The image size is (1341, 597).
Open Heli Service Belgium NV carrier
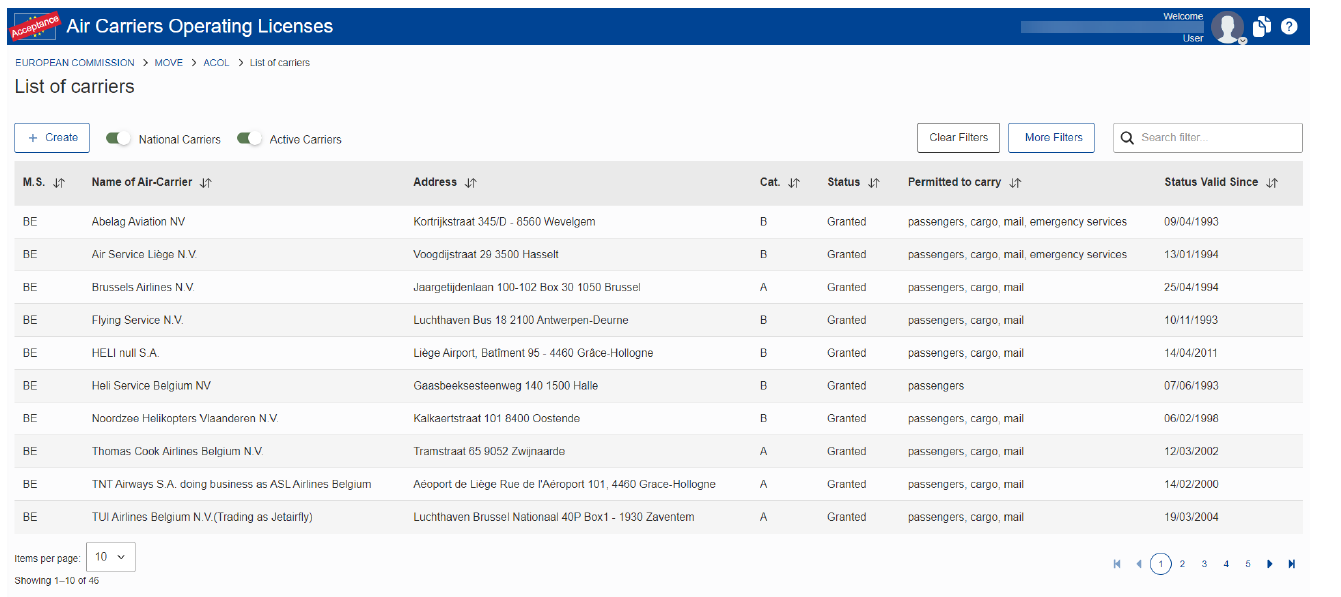(x=152, y=386)
